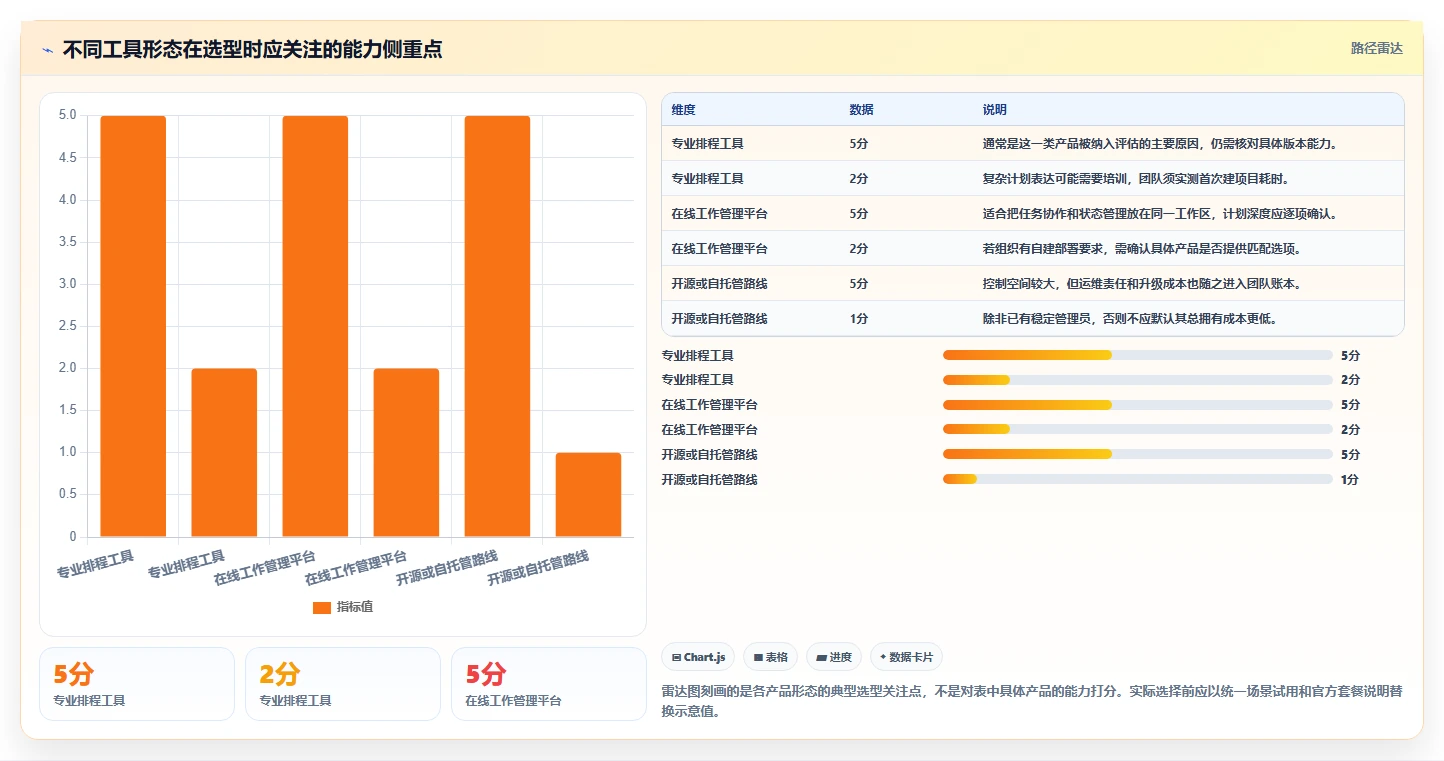1444x761 pixels.
Task: Select the 进度 chip
Action: (834, 657)
